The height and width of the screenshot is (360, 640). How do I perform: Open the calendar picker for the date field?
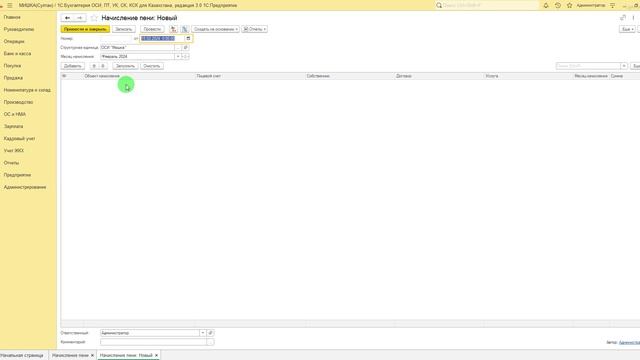click(188, 38)
